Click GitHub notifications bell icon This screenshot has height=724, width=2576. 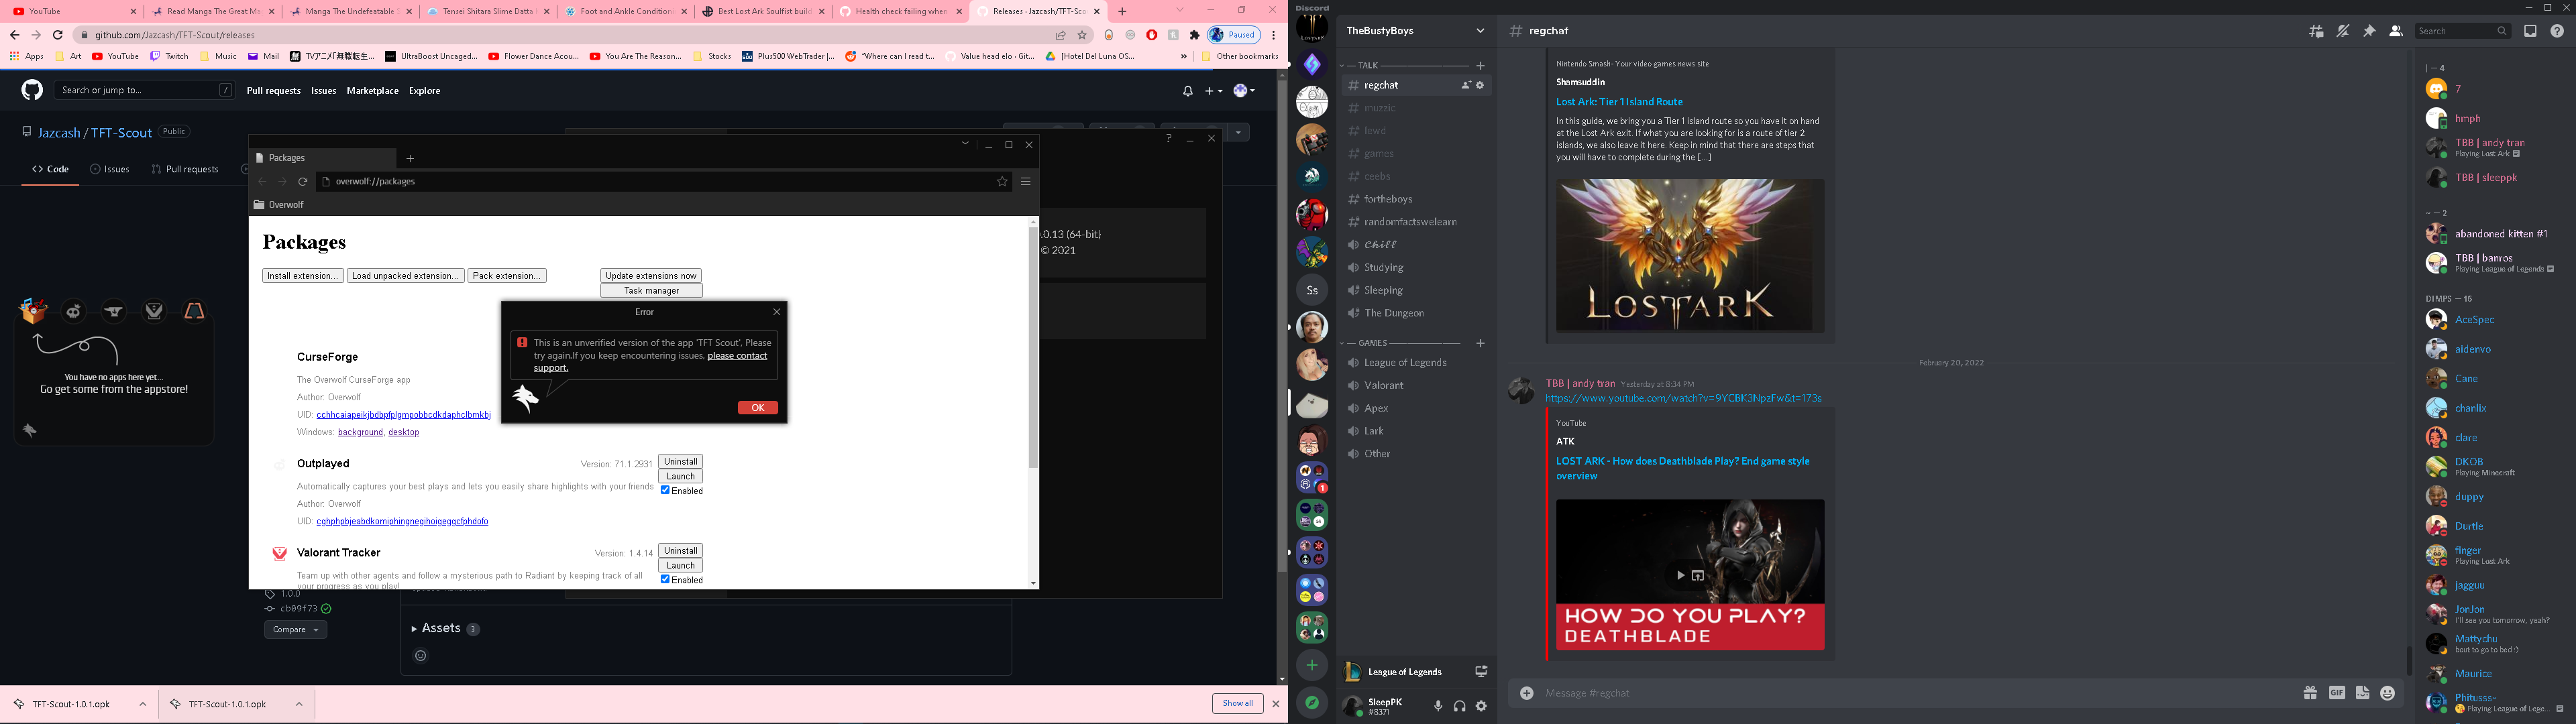pos(1187,91)
